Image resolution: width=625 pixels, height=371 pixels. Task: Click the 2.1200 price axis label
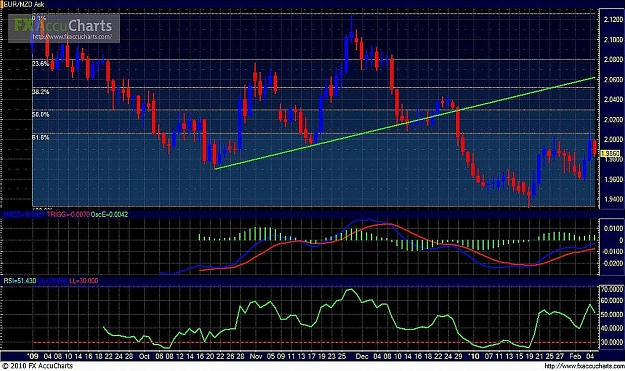(x=613, y=20)
